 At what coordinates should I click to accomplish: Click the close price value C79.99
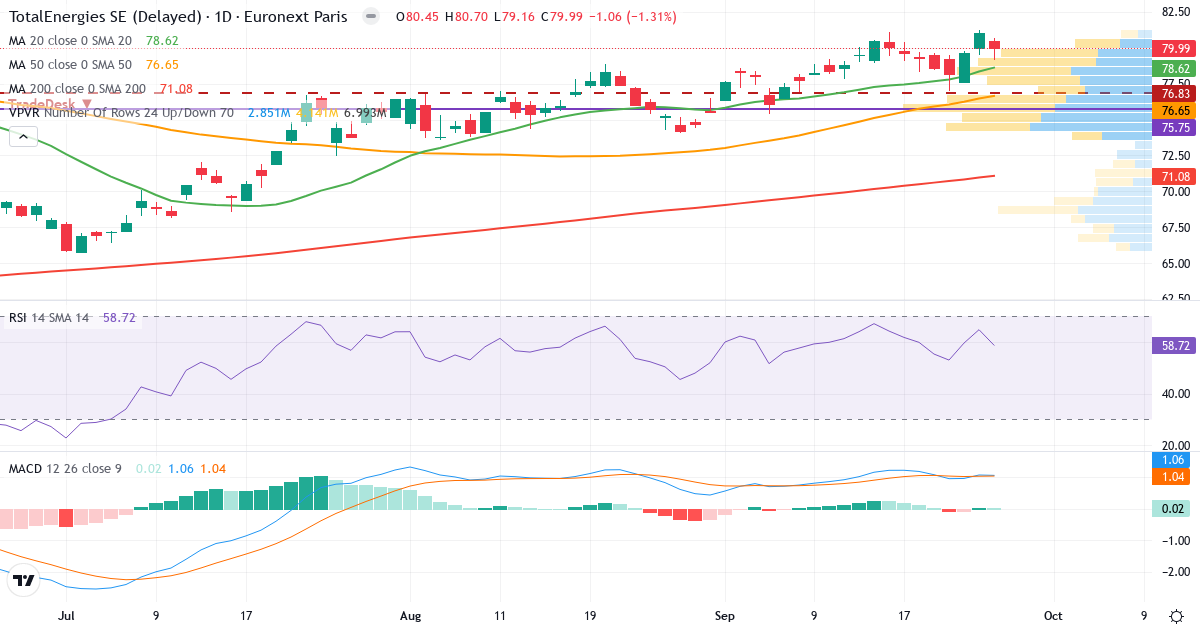tap(562, 17)
